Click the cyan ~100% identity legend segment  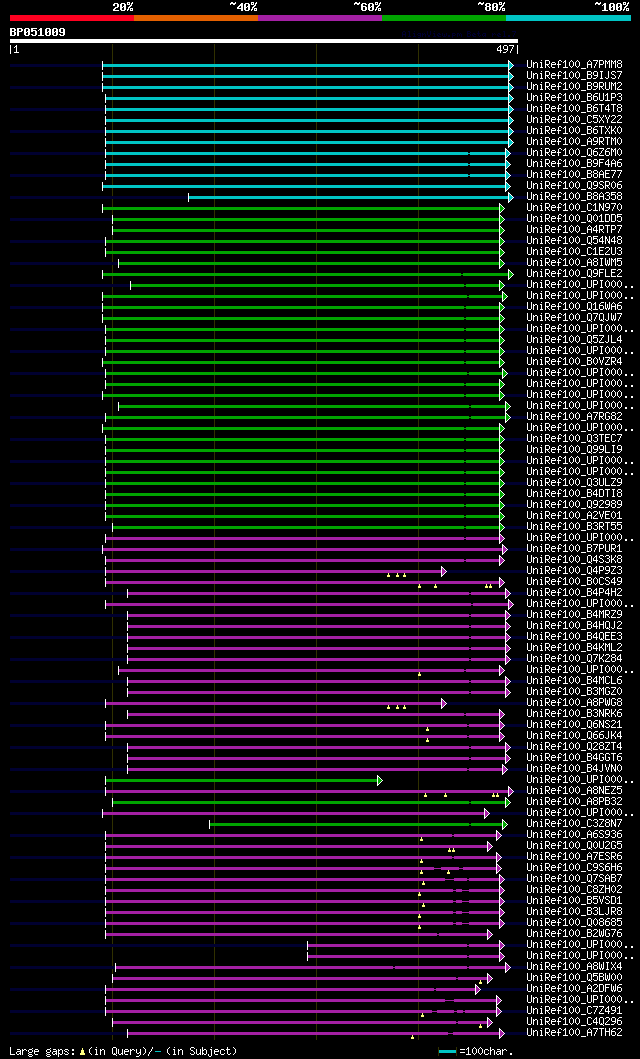[568, 18]
